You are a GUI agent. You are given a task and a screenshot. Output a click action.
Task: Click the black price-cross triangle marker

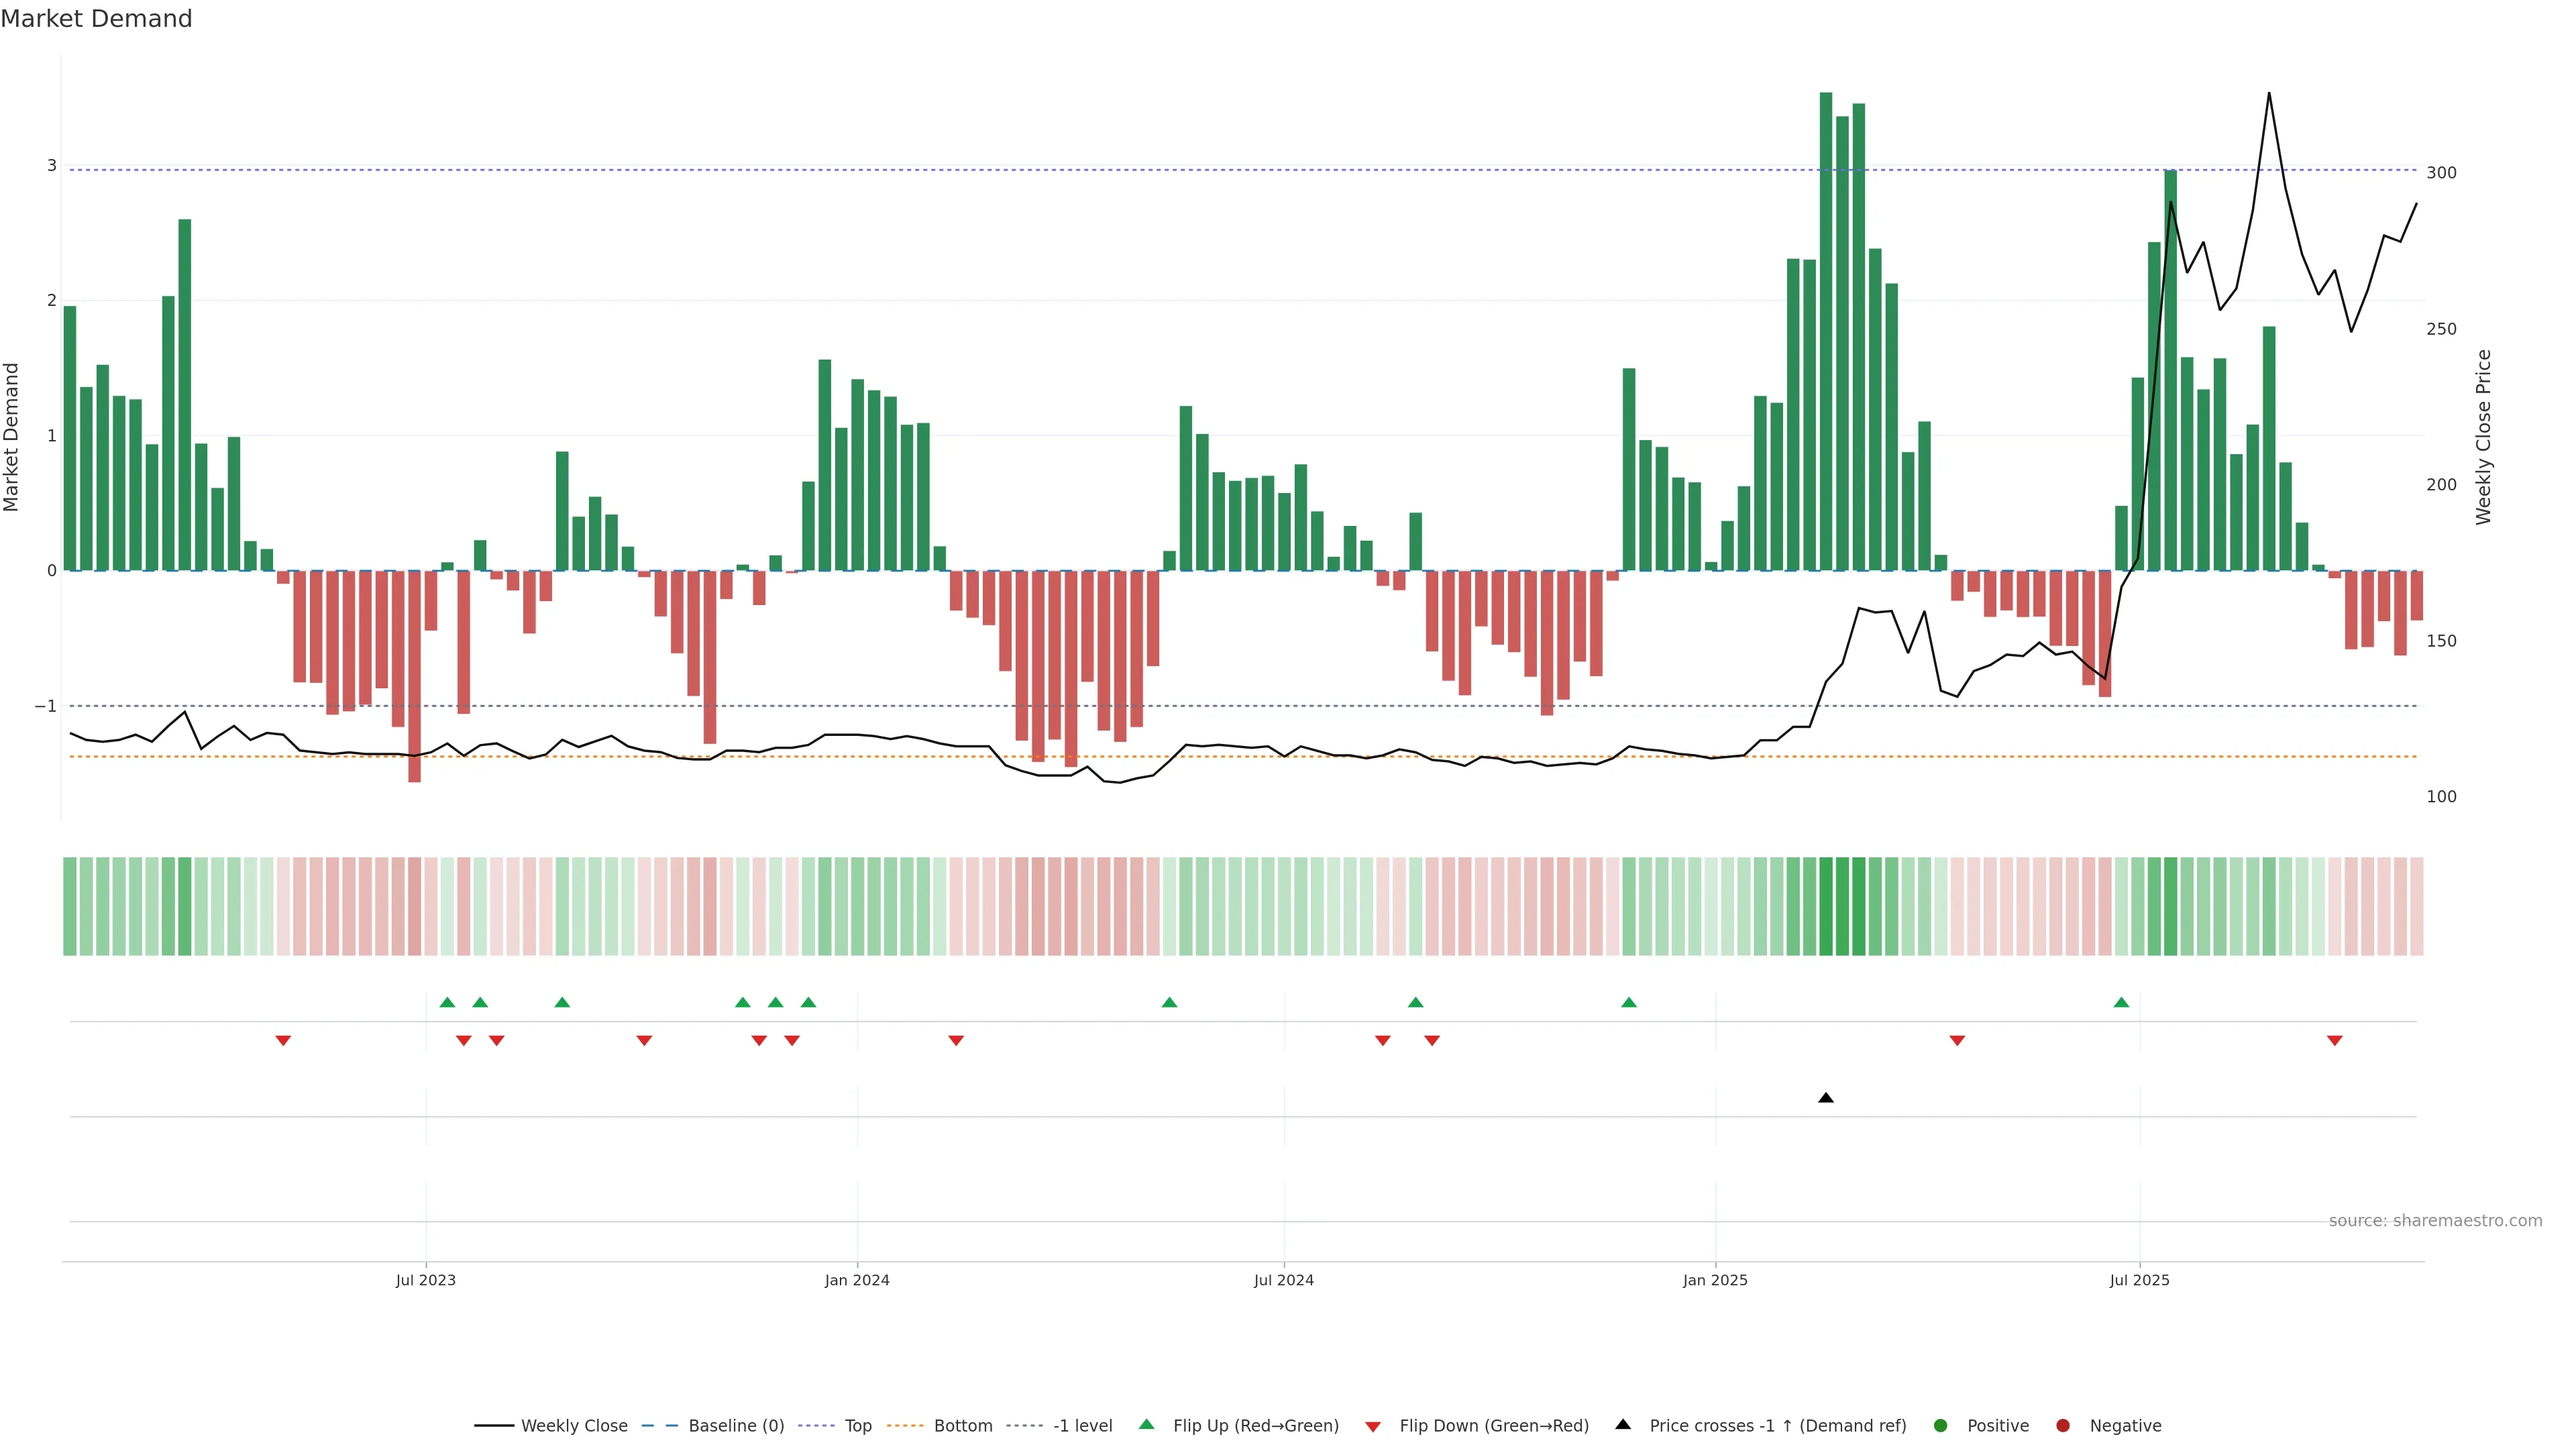pos(1825,1098)
